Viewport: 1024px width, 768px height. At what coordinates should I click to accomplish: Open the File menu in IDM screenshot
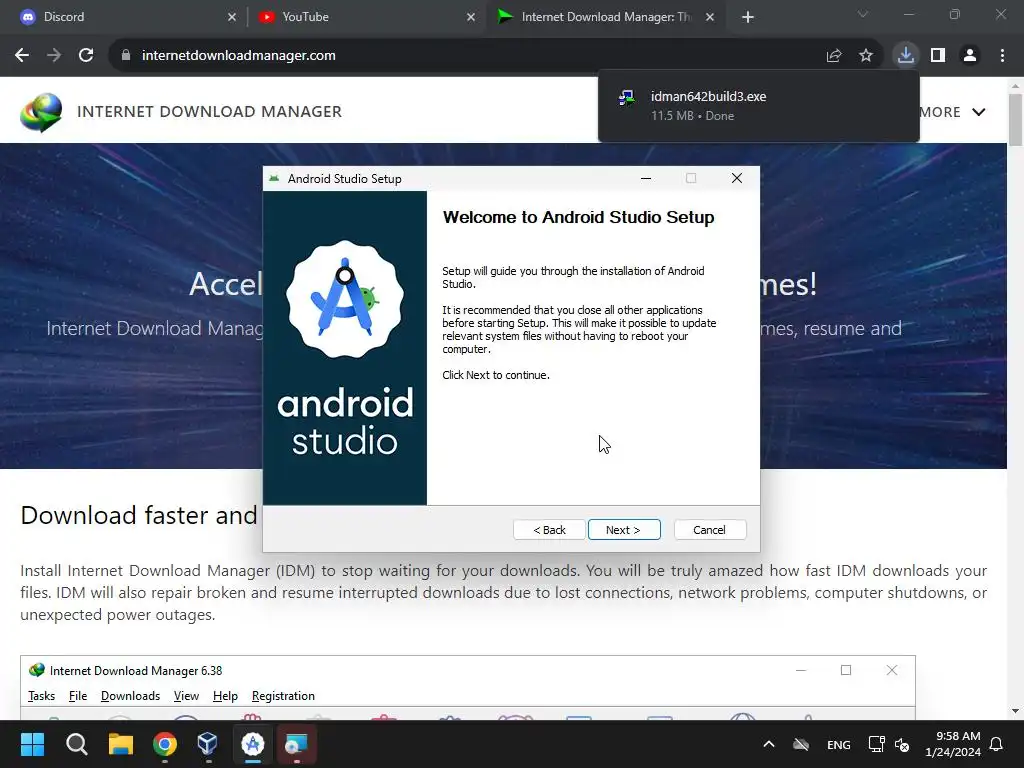tap(78, 696)
